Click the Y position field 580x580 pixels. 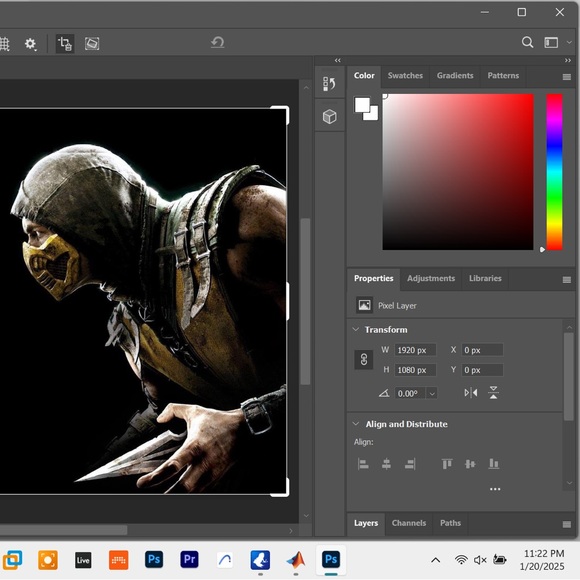(482, 370)
